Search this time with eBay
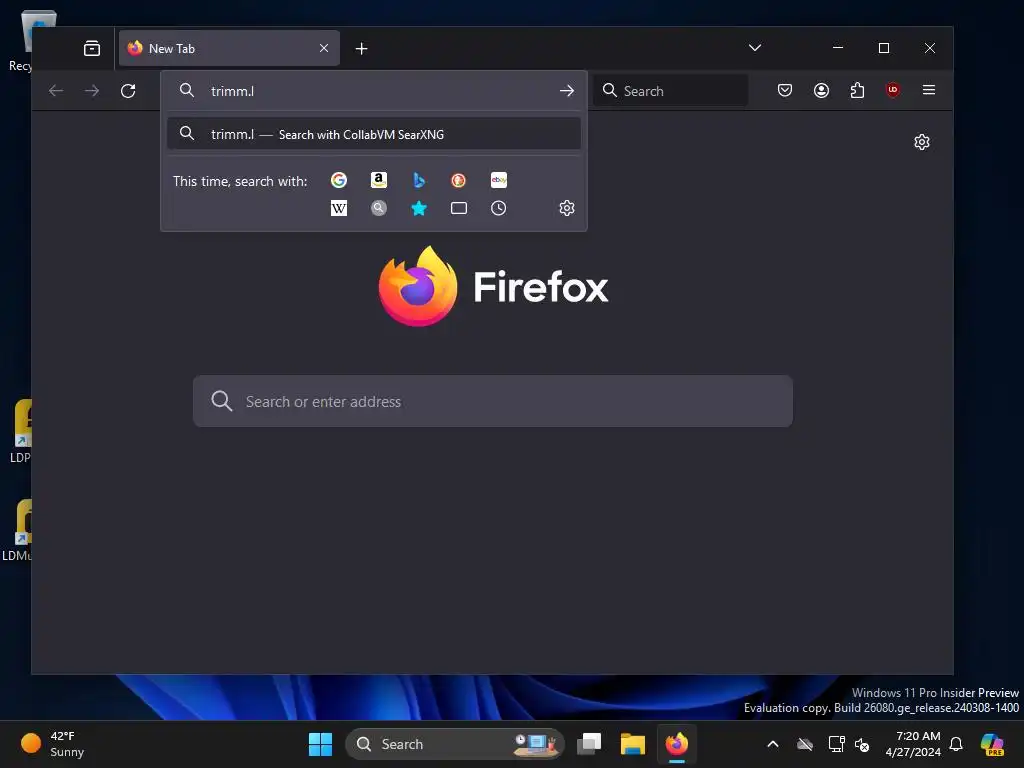The width and height of the screenshot is (1024, 768). click(x=499, y=180)
